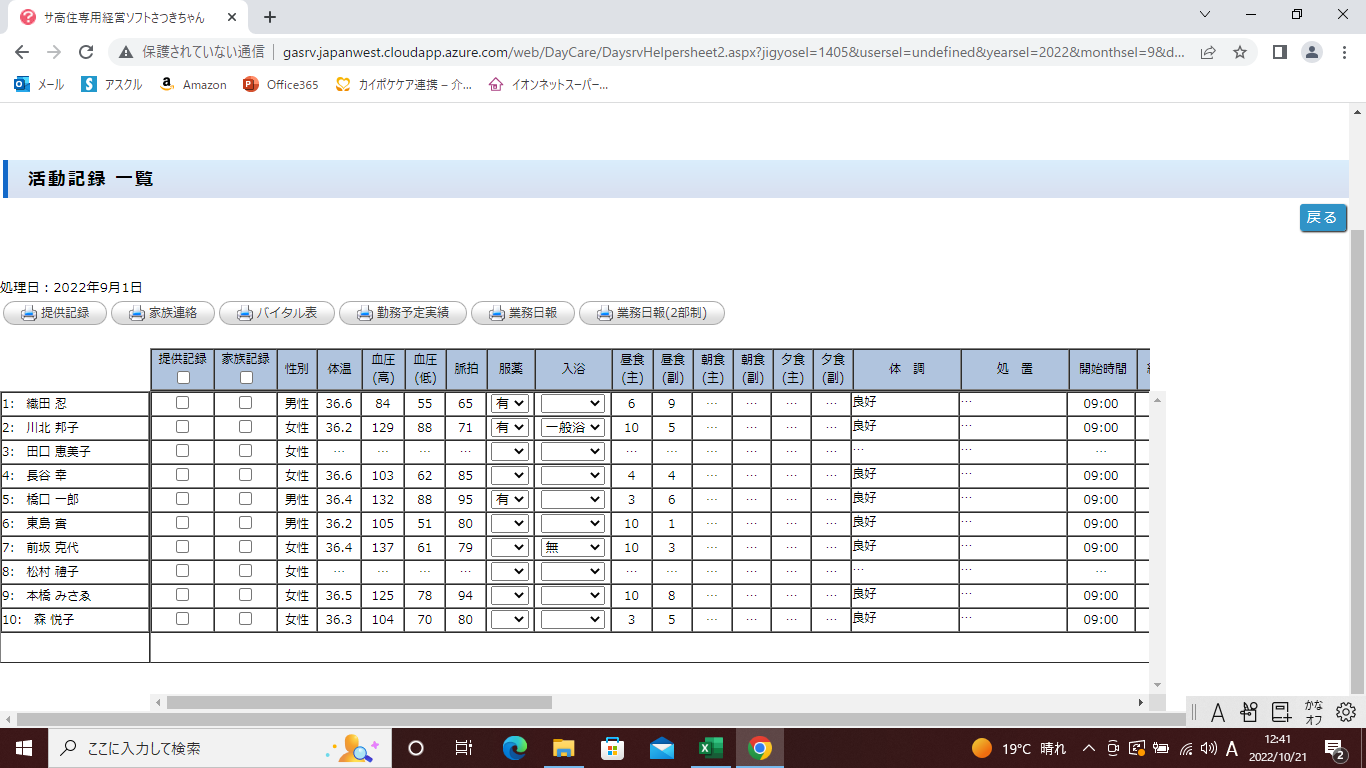1366x768 pixels.
Task: Click the printer icon on バイタル表 button
Action: click(x=244, y=313)
